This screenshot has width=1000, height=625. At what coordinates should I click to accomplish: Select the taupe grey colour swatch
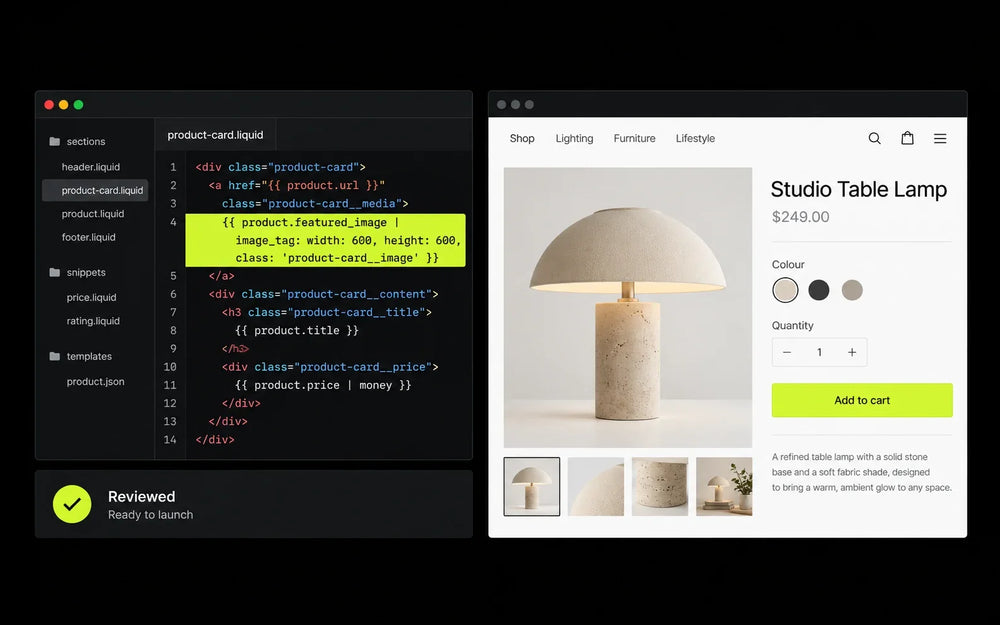coord(852,290)
